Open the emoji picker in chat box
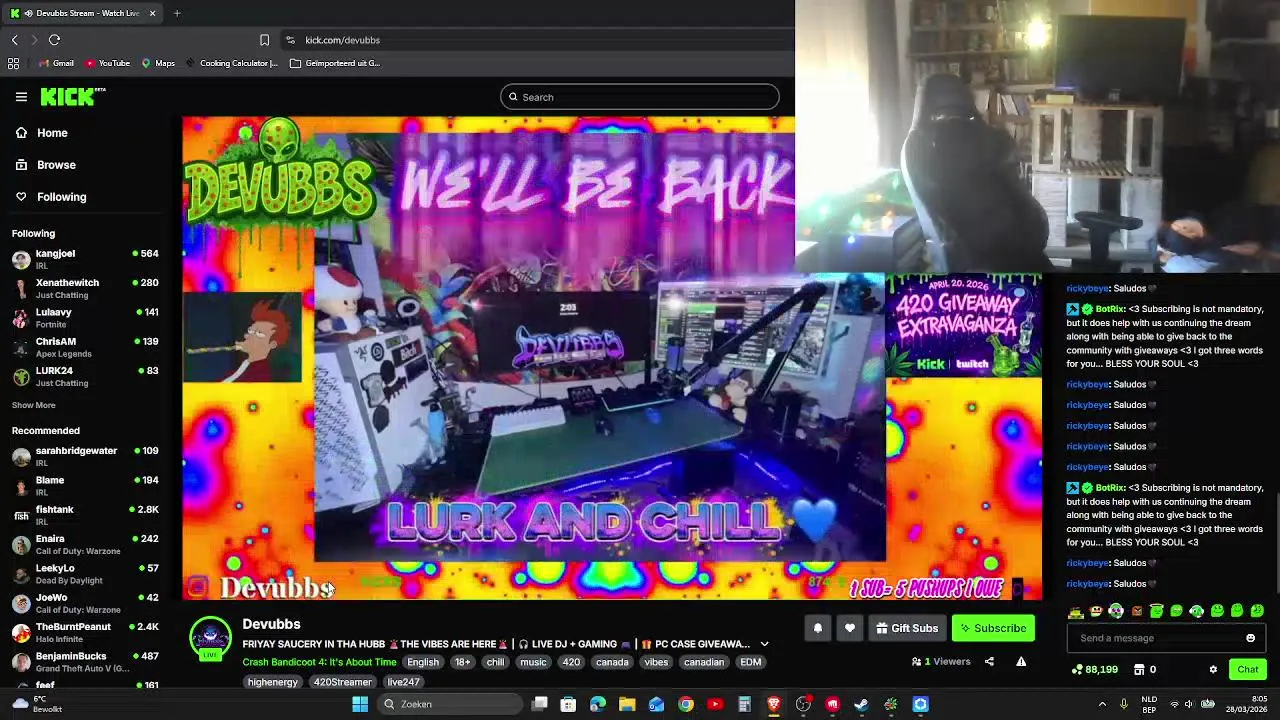 (1250, 638)
